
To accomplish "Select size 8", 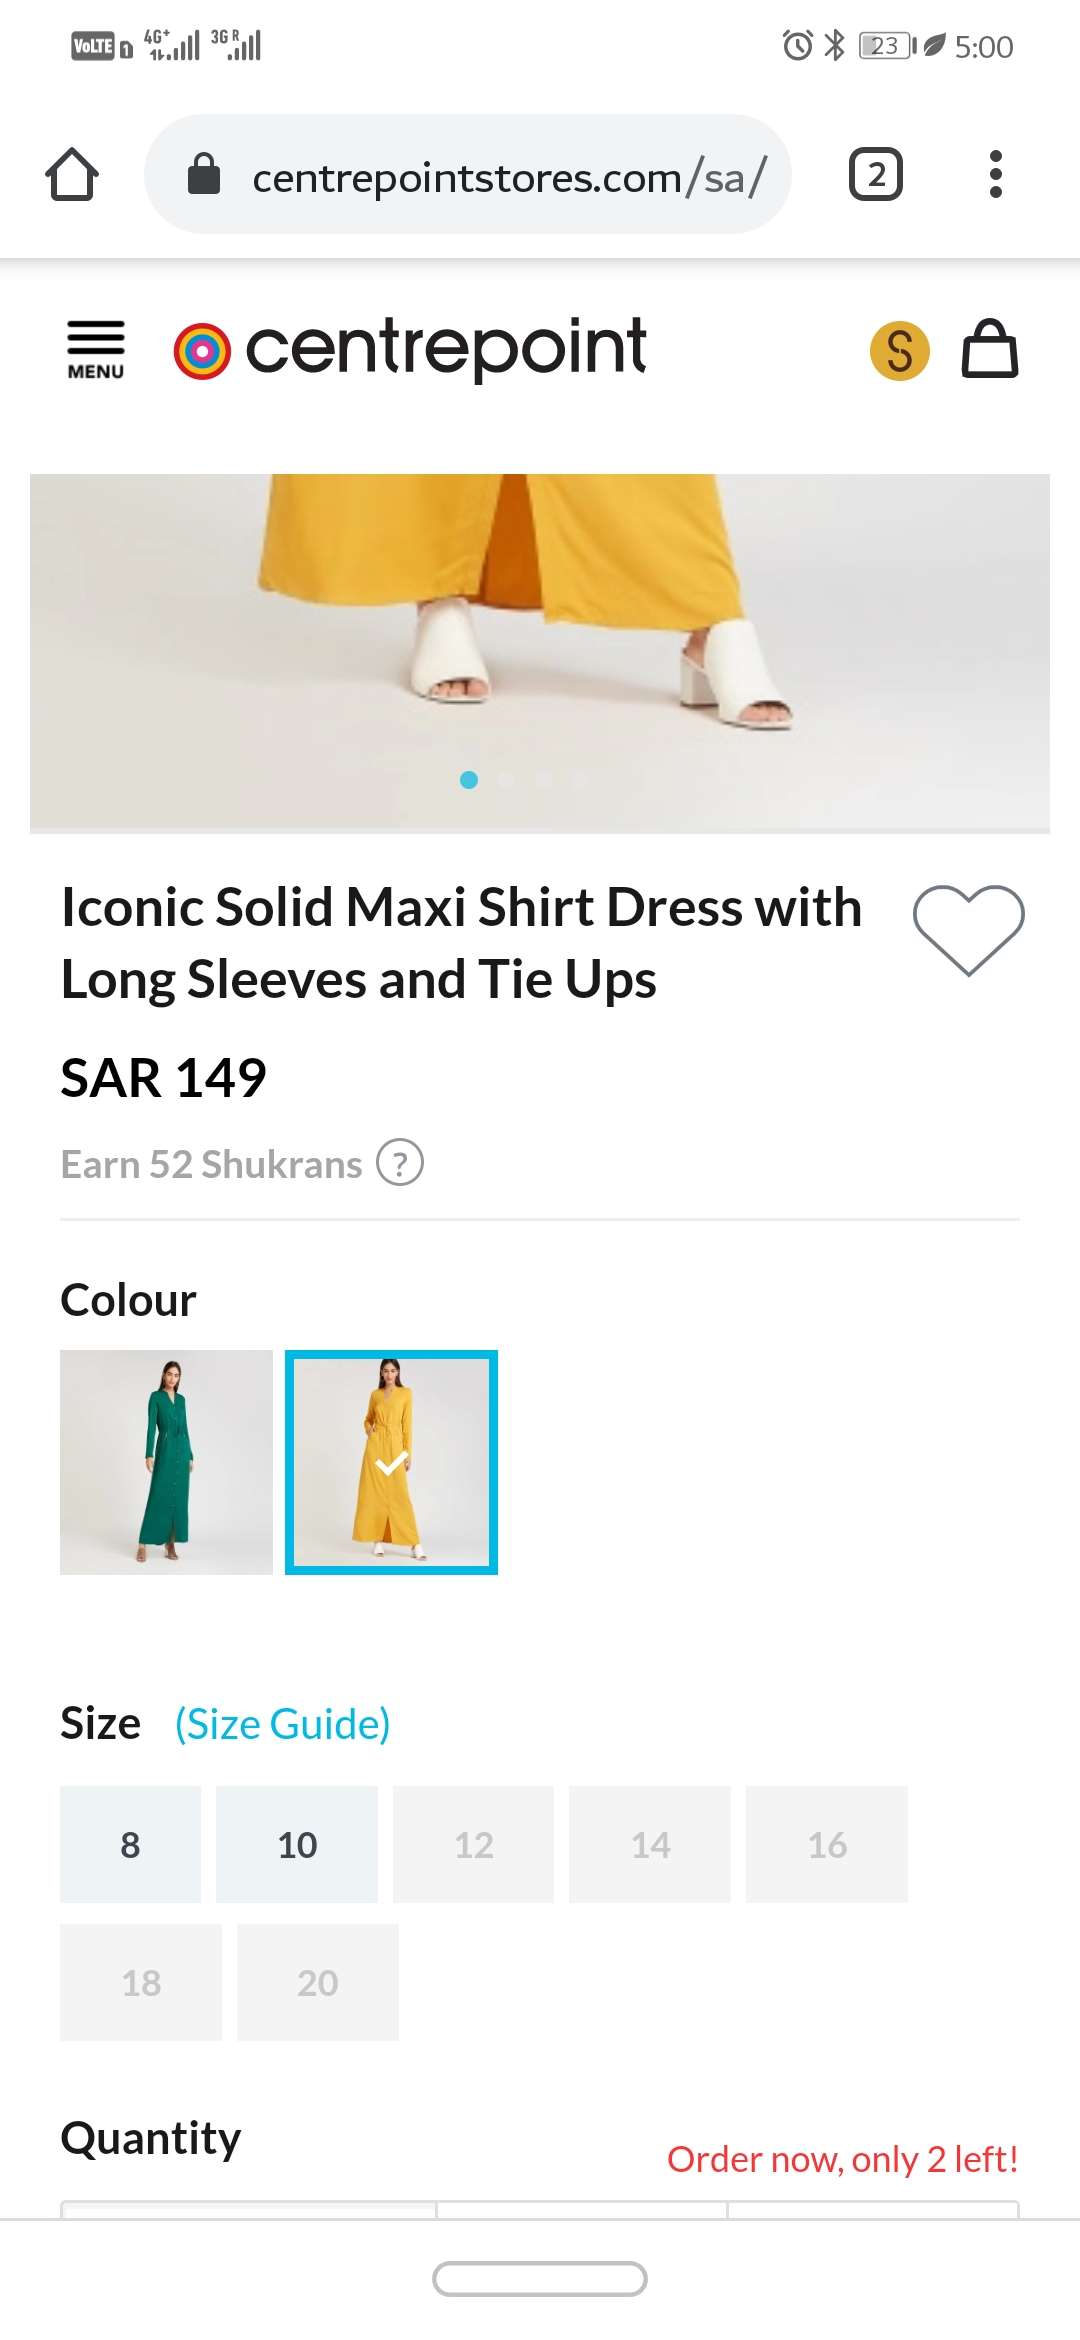I will (x=130, y=1844).
